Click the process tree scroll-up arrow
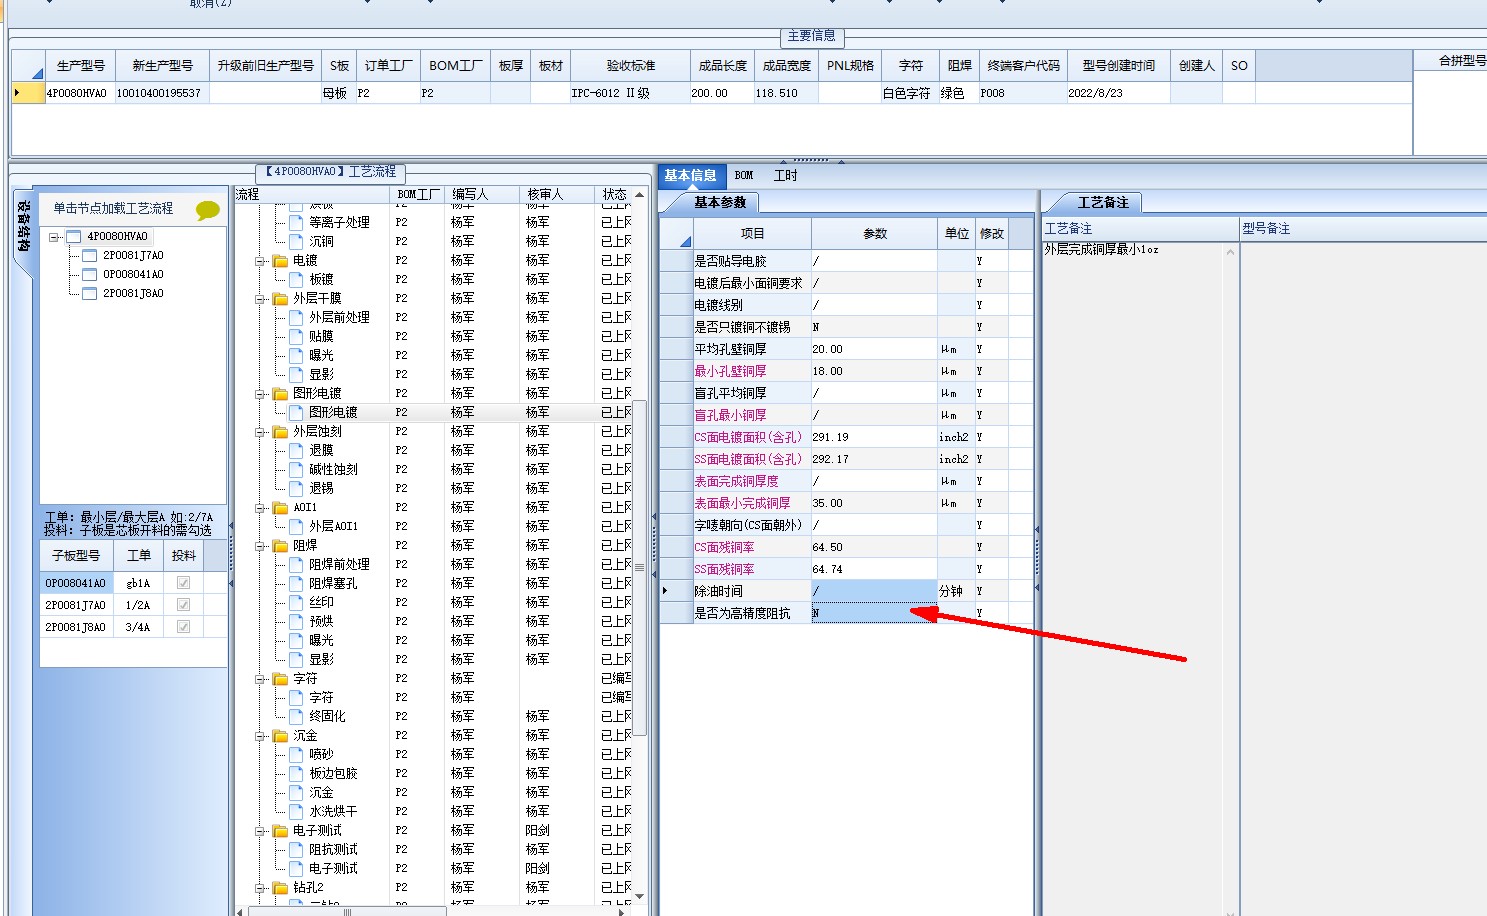The width and height of the screenshot is (1487, 916). 640,194
